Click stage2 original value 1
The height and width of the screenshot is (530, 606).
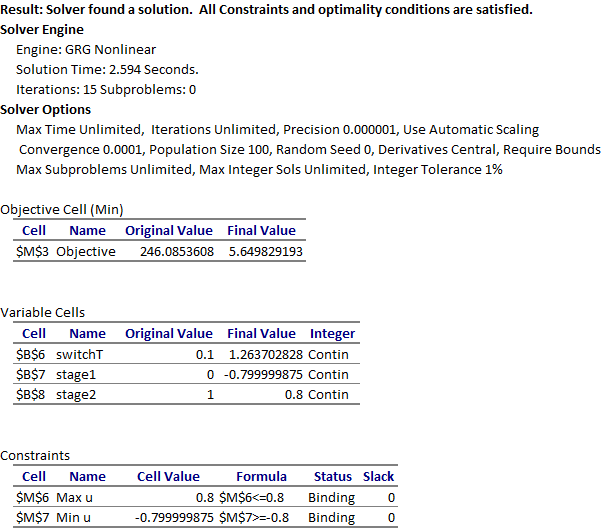point(210,395)
